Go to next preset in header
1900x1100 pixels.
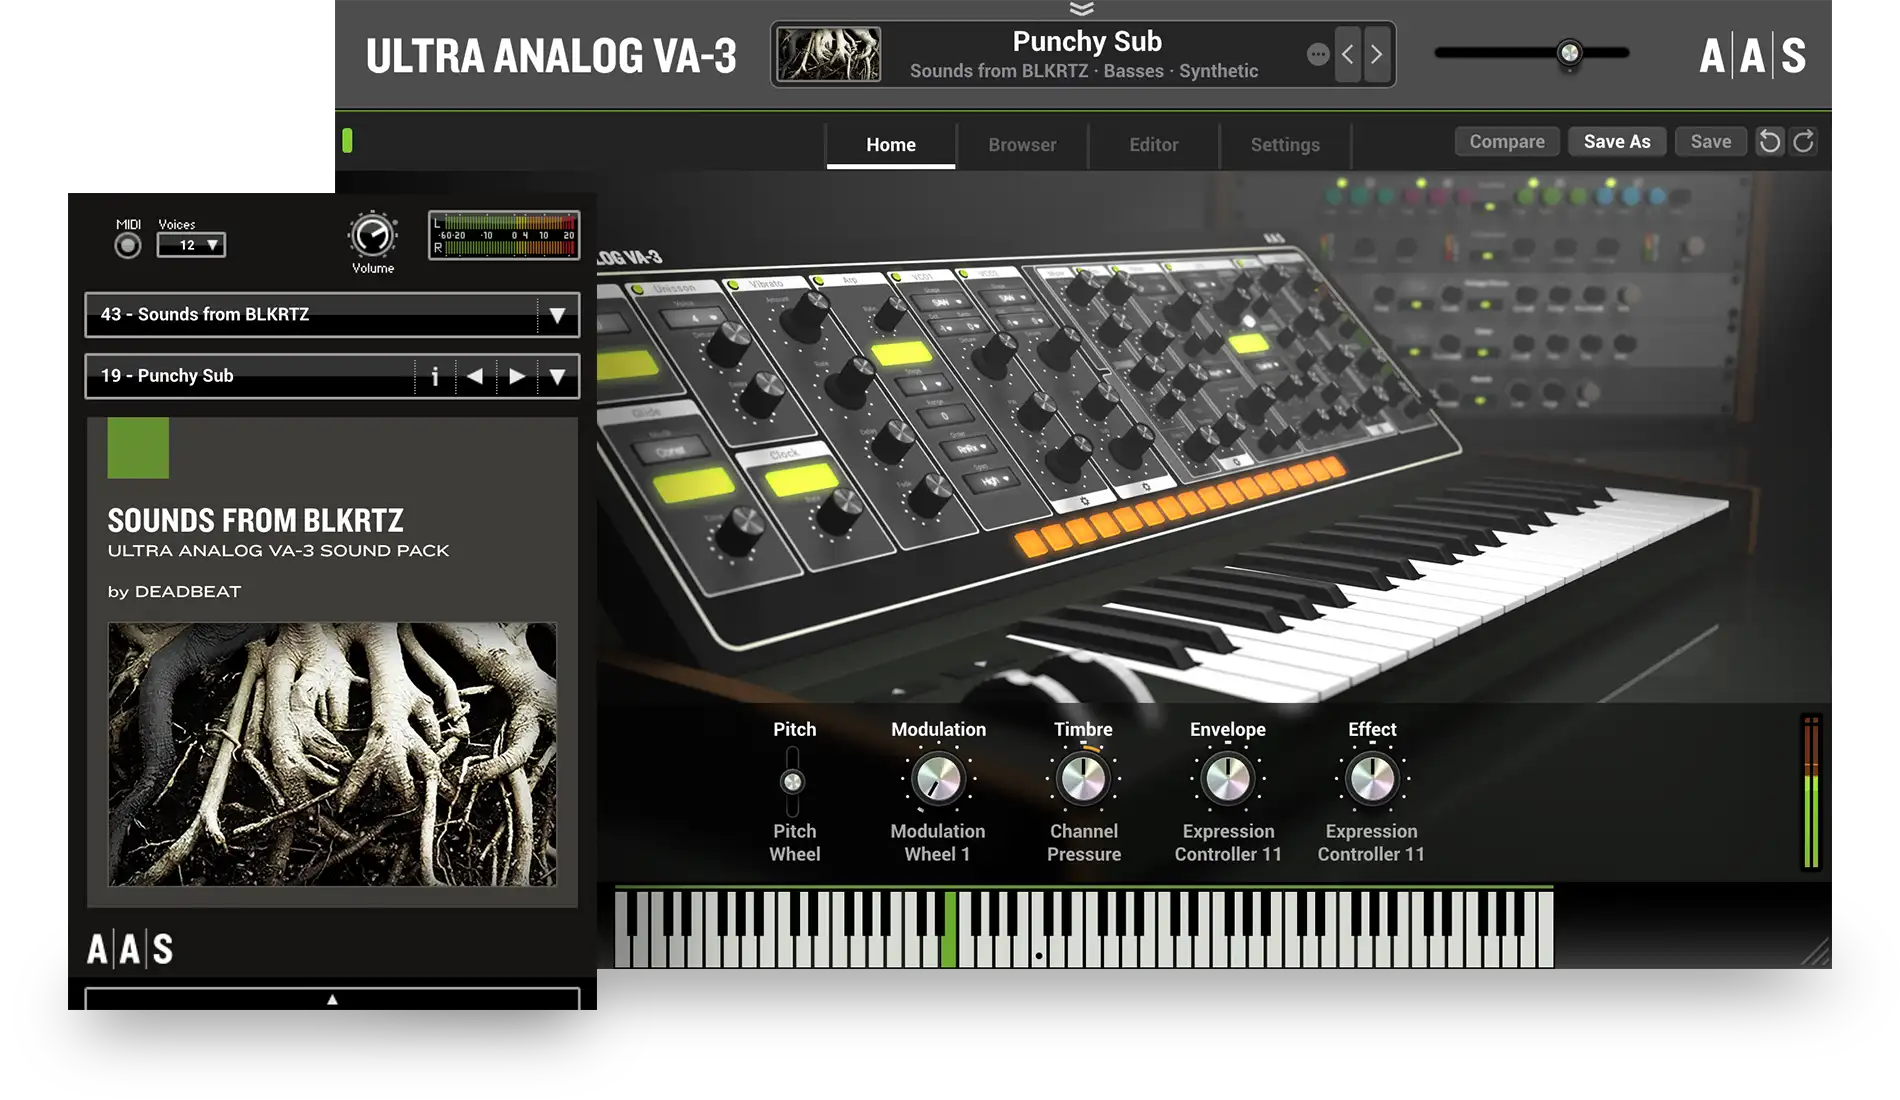click(x=1377, y=54)
